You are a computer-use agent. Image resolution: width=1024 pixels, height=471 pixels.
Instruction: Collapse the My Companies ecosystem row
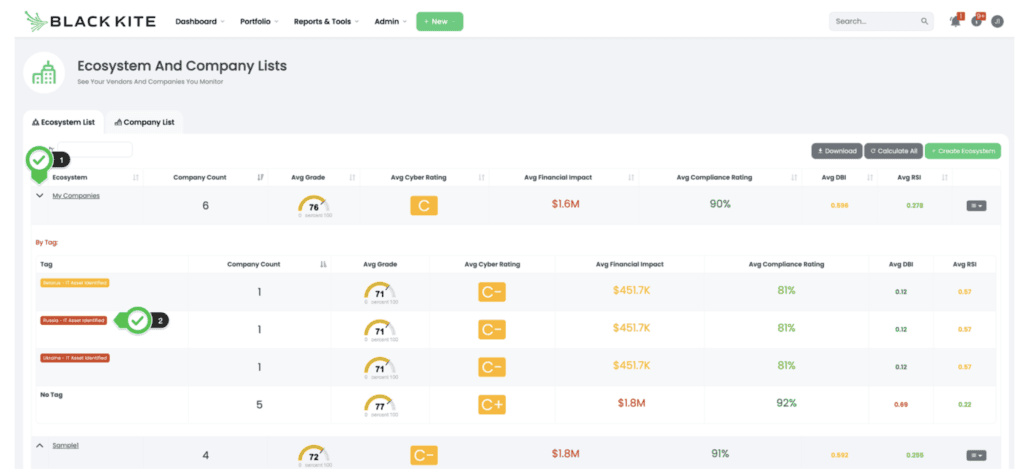pos(40,196)
